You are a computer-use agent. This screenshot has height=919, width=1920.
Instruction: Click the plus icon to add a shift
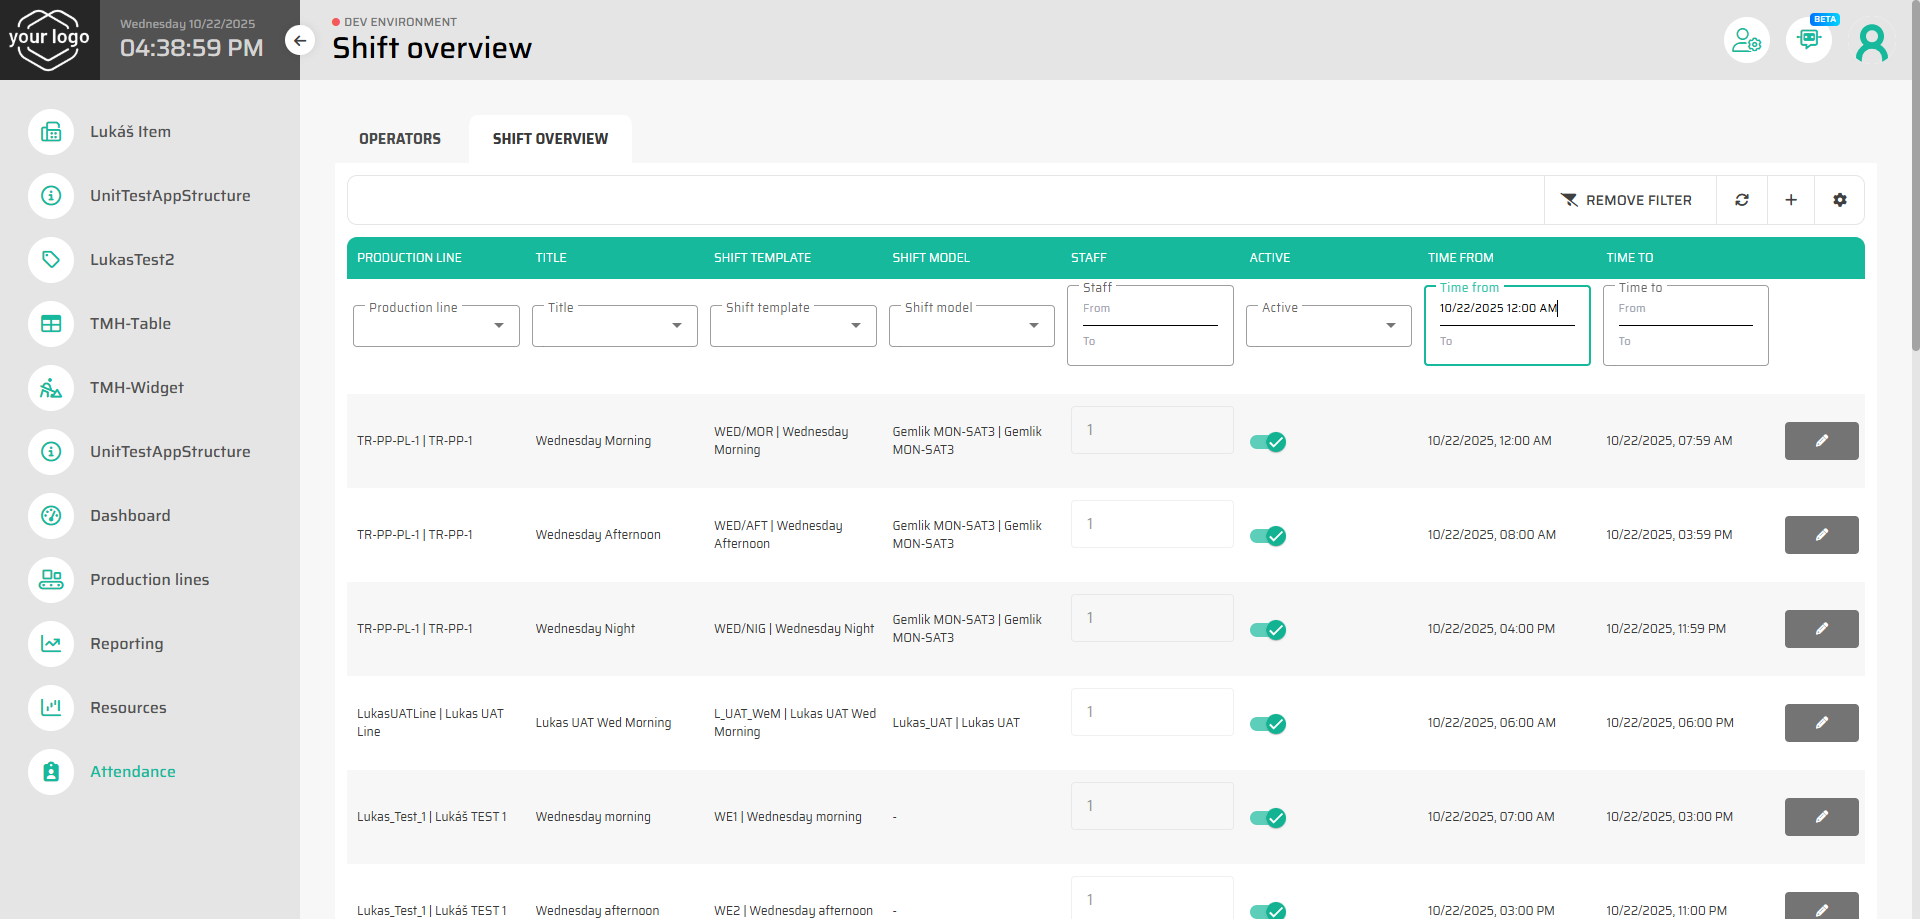pos(1790,200)
